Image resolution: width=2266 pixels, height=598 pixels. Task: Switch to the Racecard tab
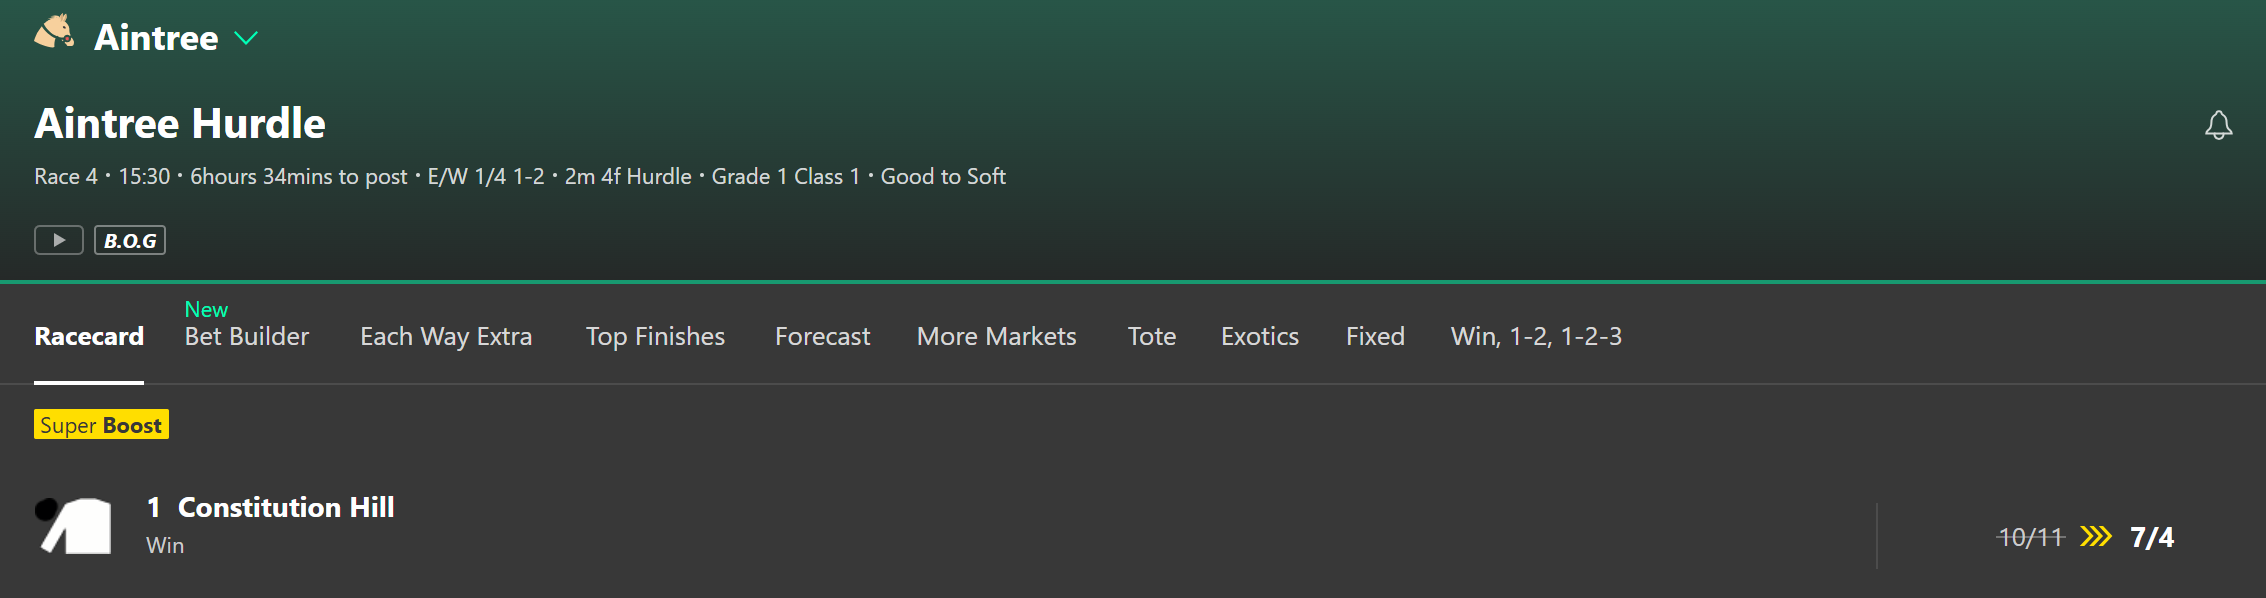(89, 336)
